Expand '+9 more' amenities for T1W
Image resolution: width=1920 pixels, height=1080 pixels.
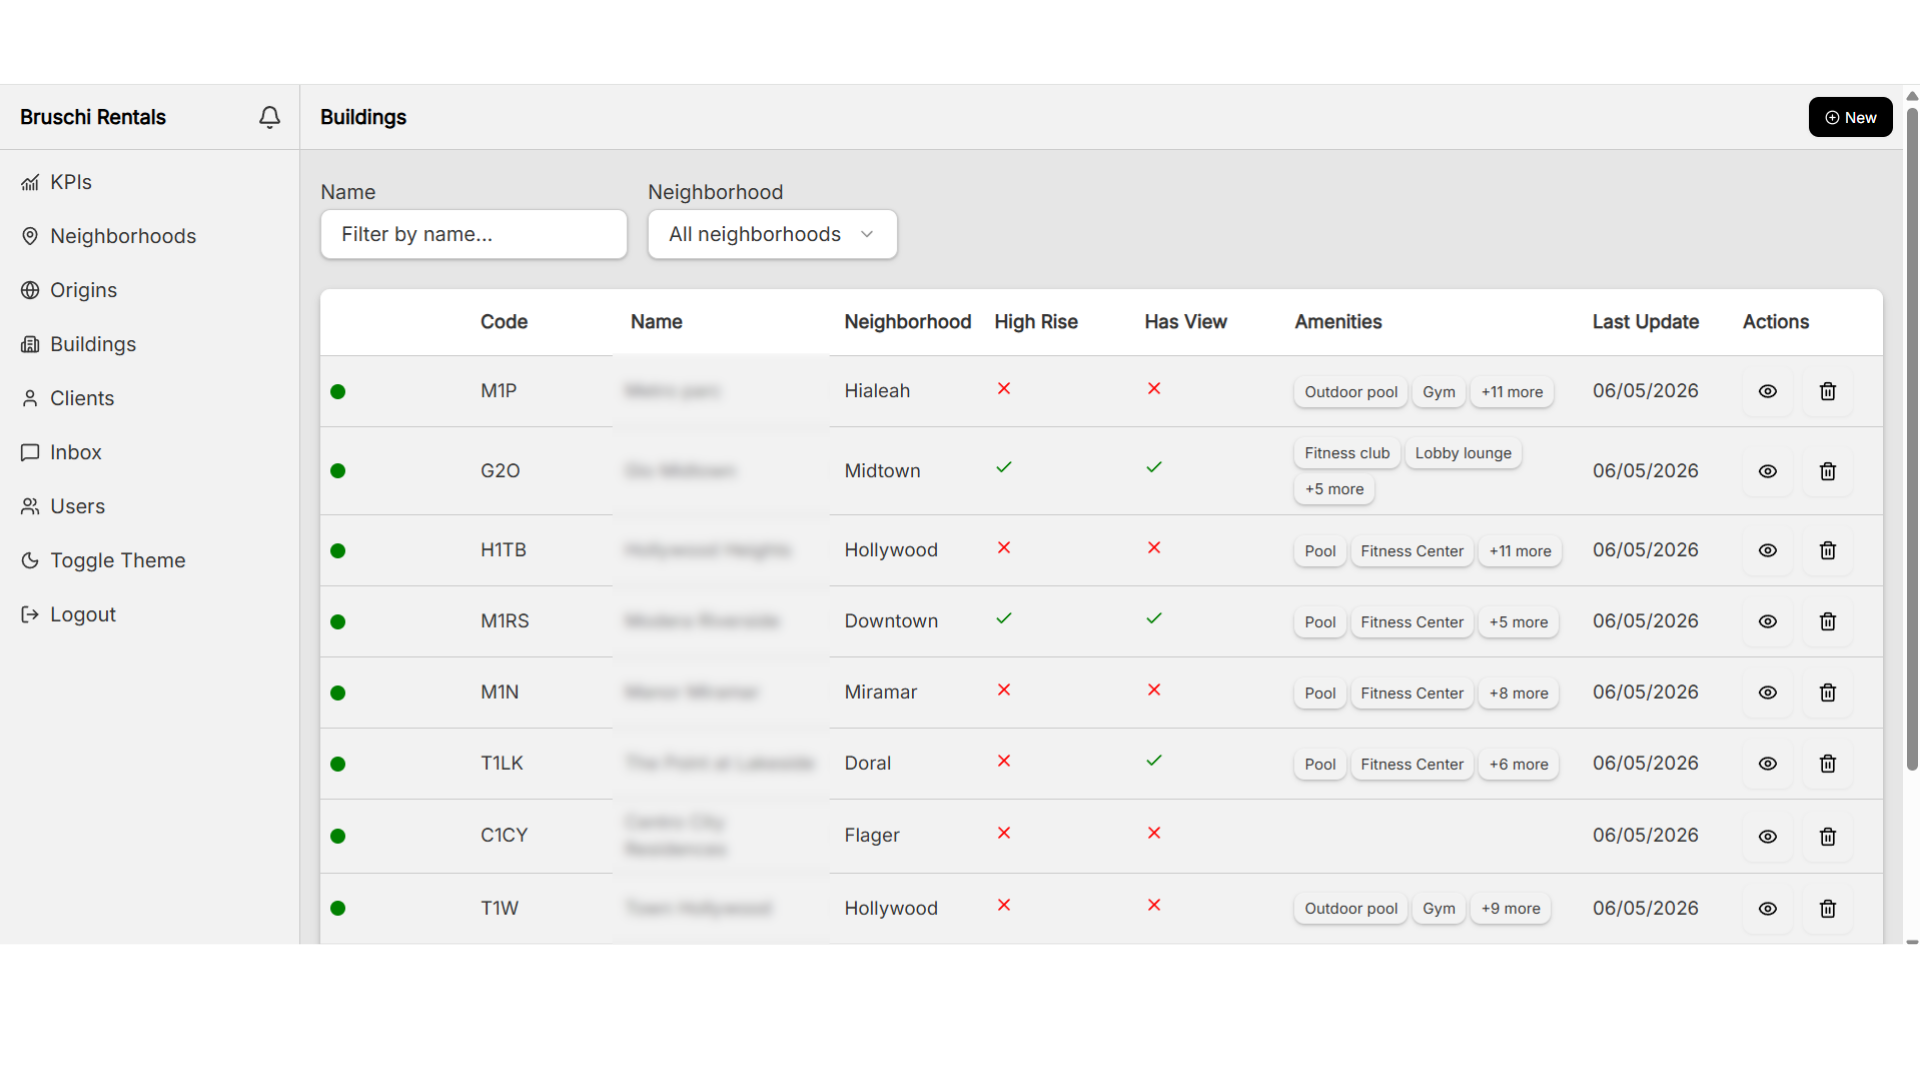[x=1510, y=908]
